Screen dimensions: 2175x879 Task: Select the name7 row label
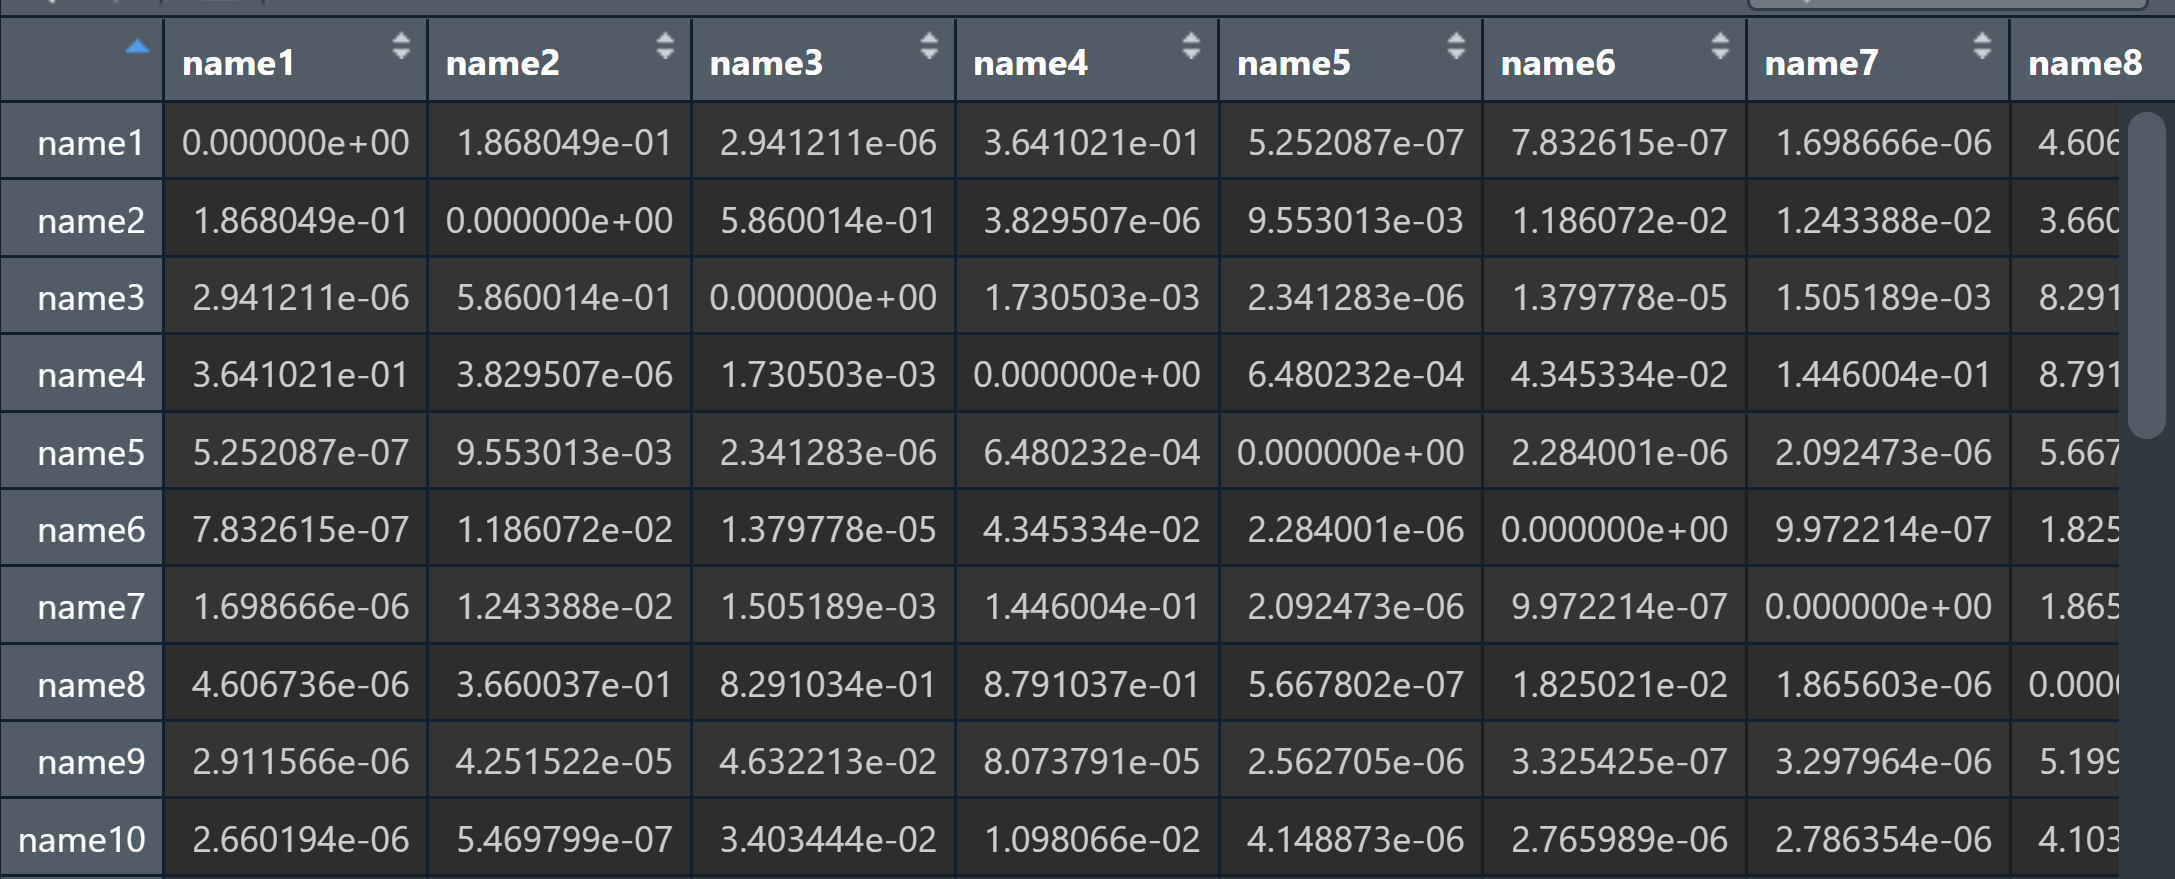coord(91,607)
